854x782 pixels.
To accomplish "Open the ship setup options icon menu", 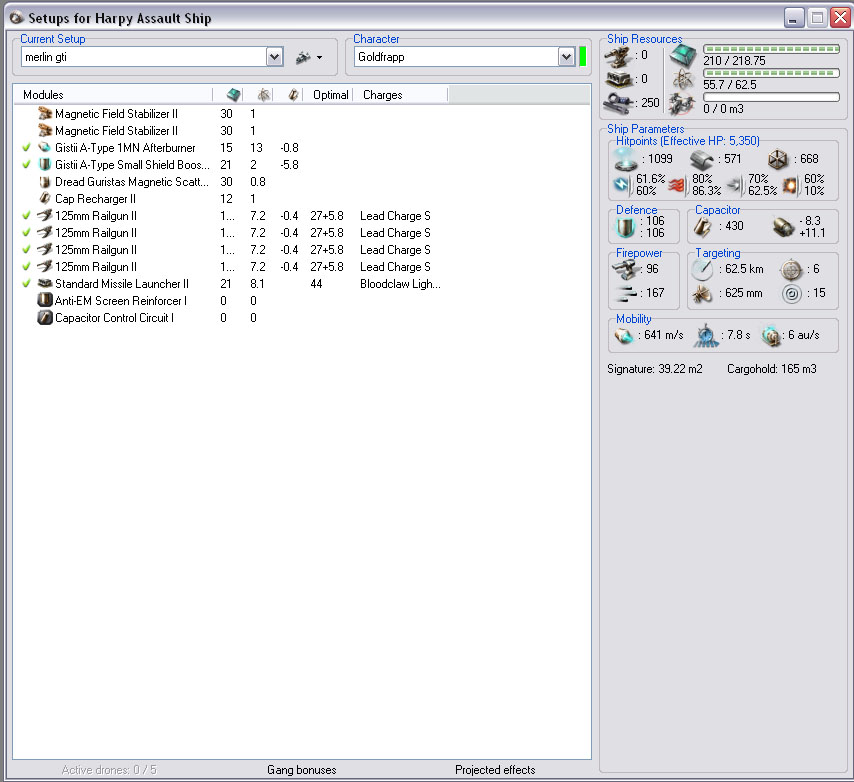I will click(x=309, y=57).
